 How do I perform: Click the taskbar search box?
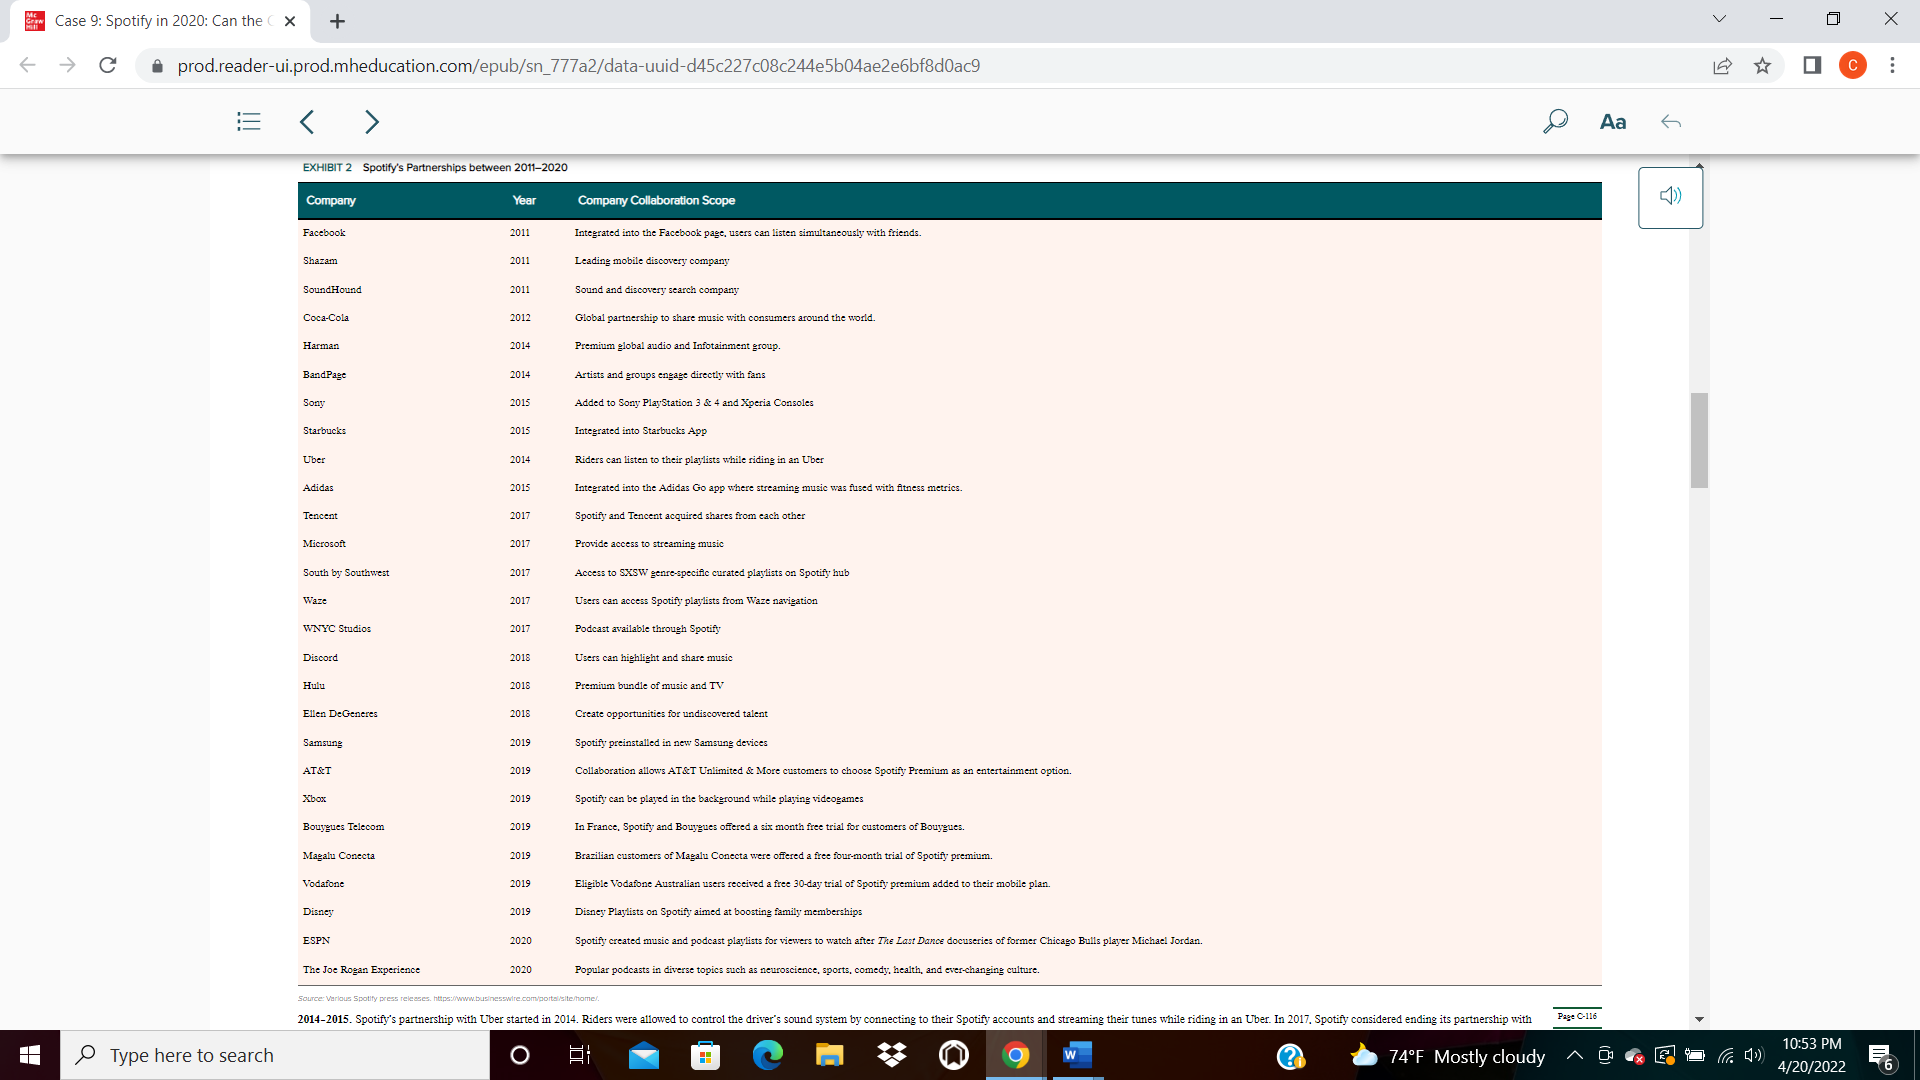[x=275, y=1055]
